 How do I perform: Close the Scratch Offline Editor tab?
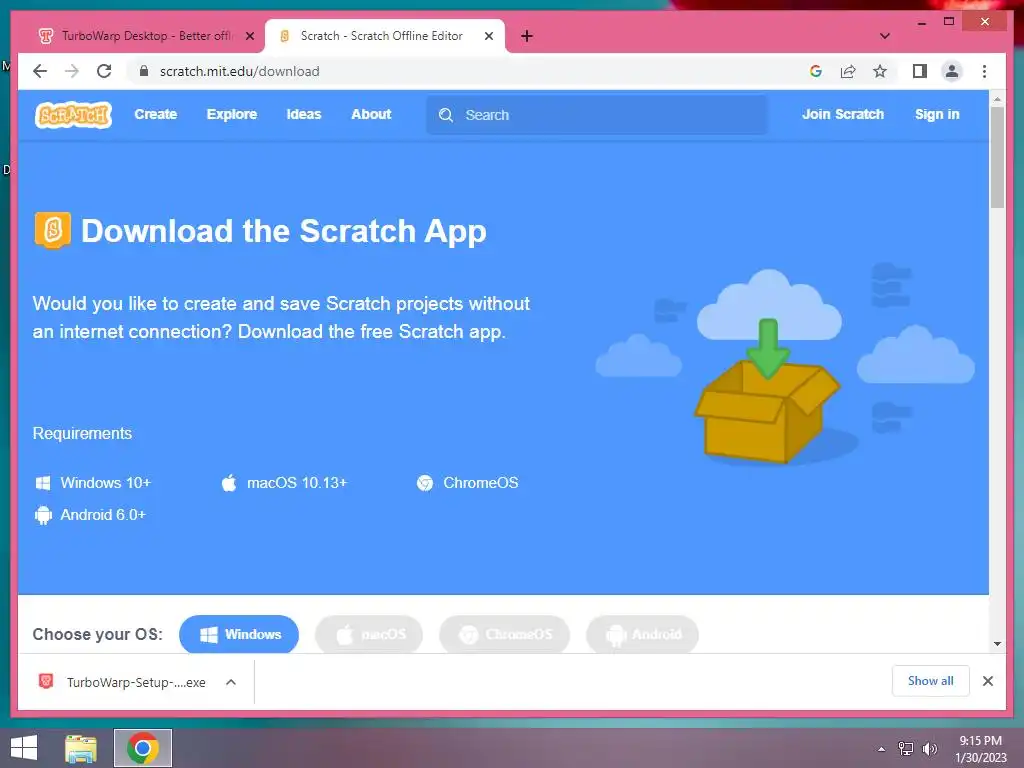point(488,36)
